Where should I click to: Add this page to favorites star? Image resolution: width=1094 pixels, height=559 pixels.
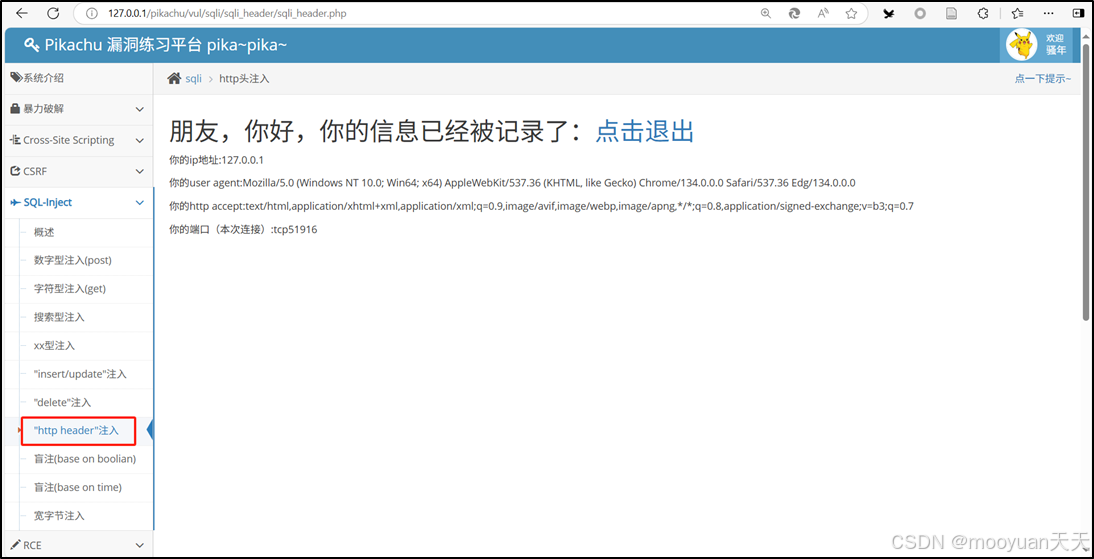click(x=851, y=13)
